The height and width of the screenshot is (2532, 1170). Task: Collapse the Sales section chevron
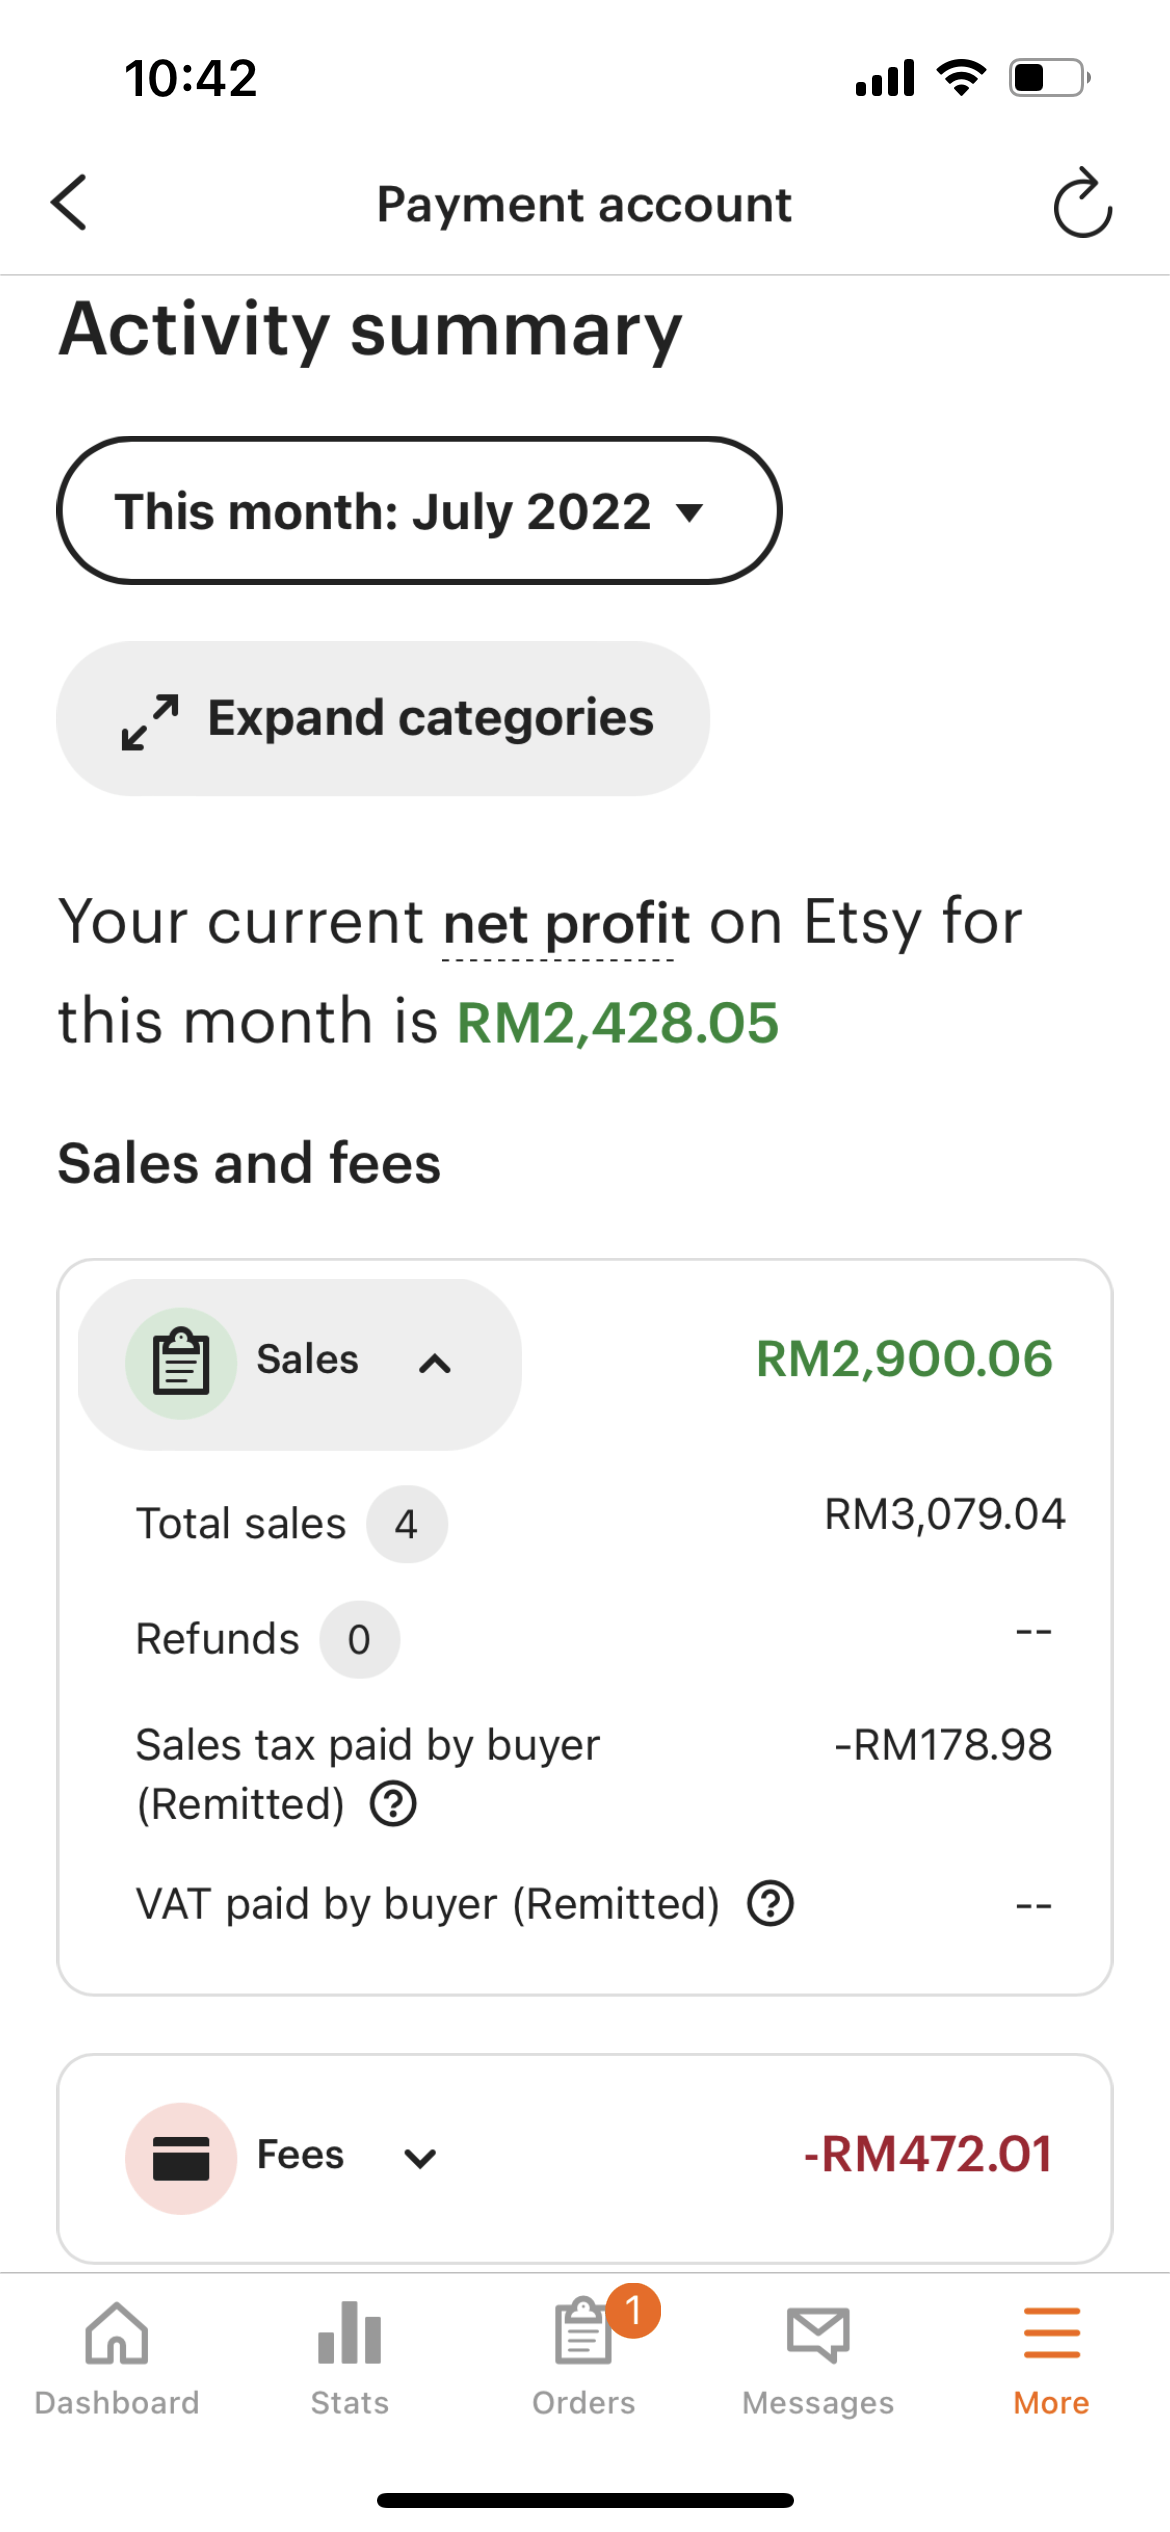click(x=435, y=1363)
